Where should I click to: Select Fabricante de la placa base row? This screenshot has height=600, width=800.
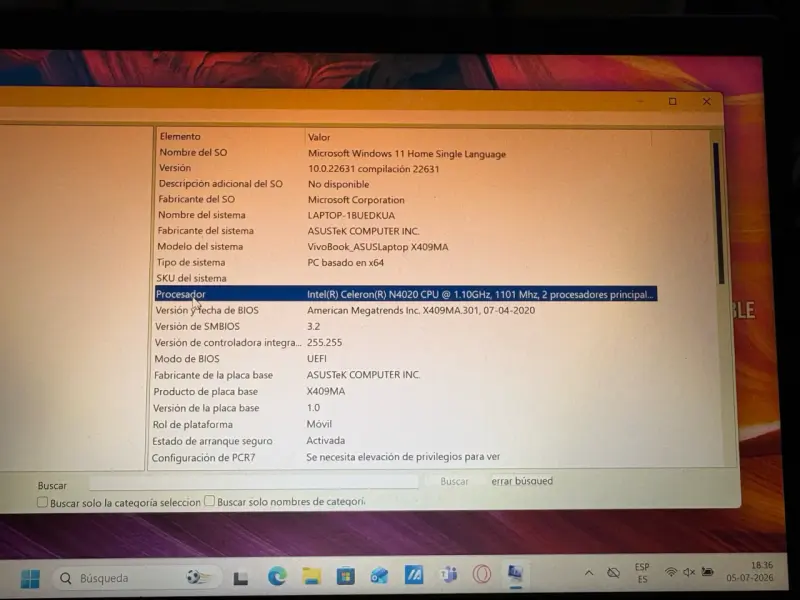tap(406, 375)
